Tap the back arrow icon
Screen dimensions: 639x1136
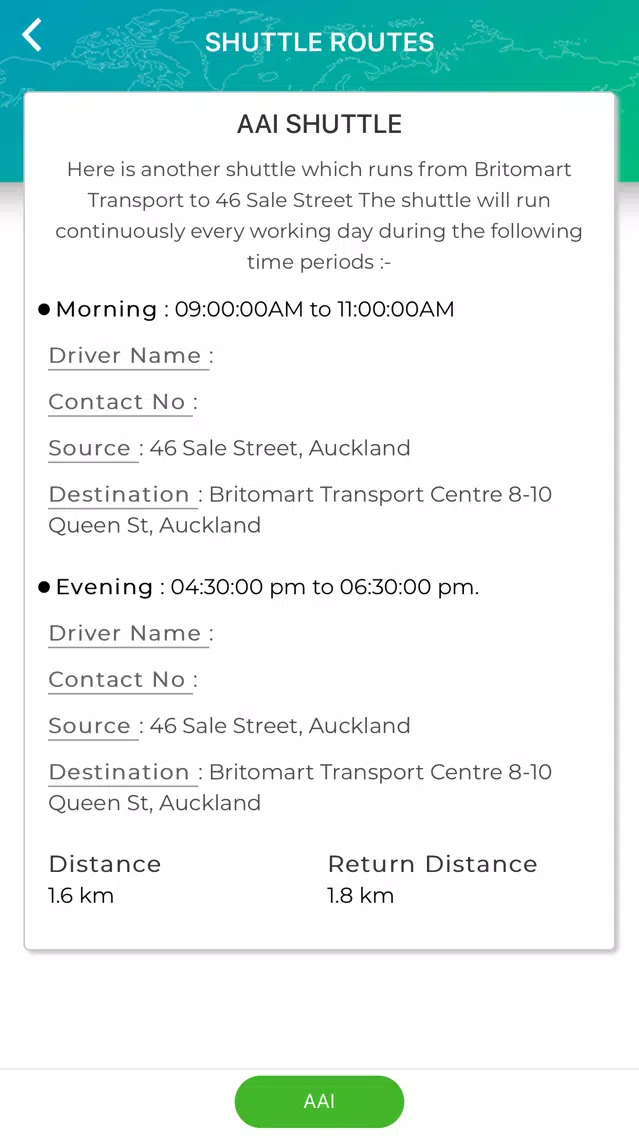pos(32,35)
